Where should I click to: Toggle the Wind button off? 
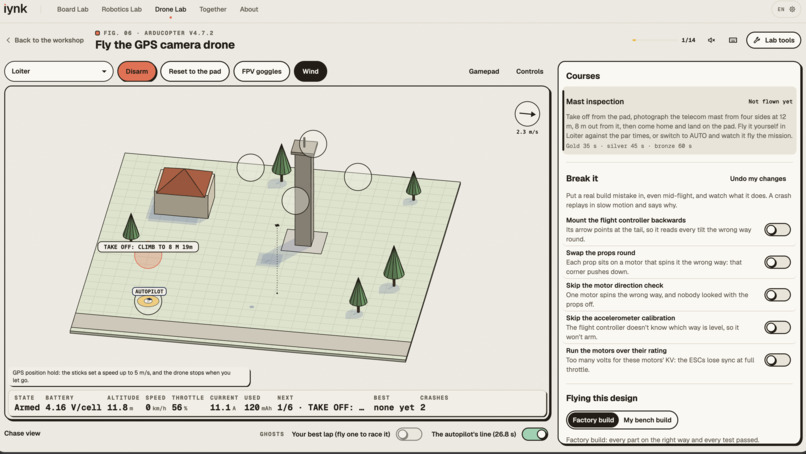pos(310,71)
